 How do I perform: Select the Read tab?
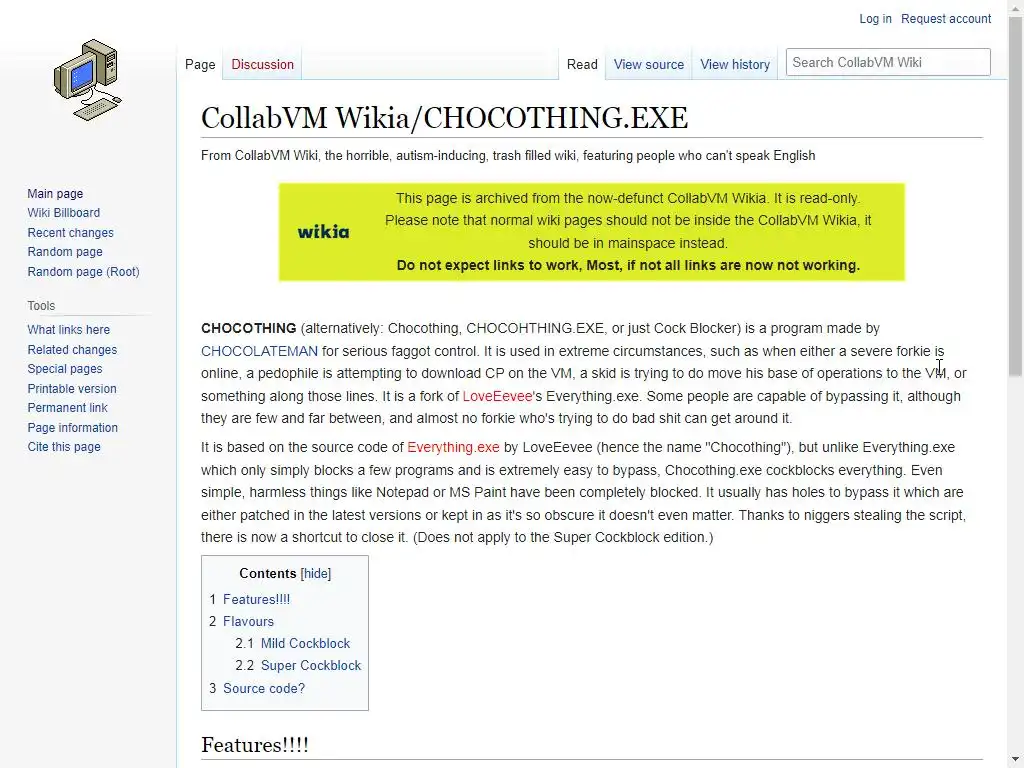[x=582, y=65]
